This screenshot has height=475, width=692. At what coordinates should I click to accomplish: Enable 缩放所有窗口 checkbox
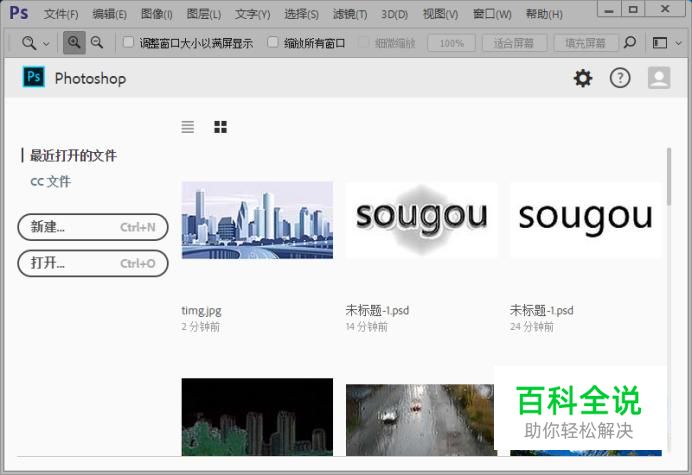coord(273,42)
